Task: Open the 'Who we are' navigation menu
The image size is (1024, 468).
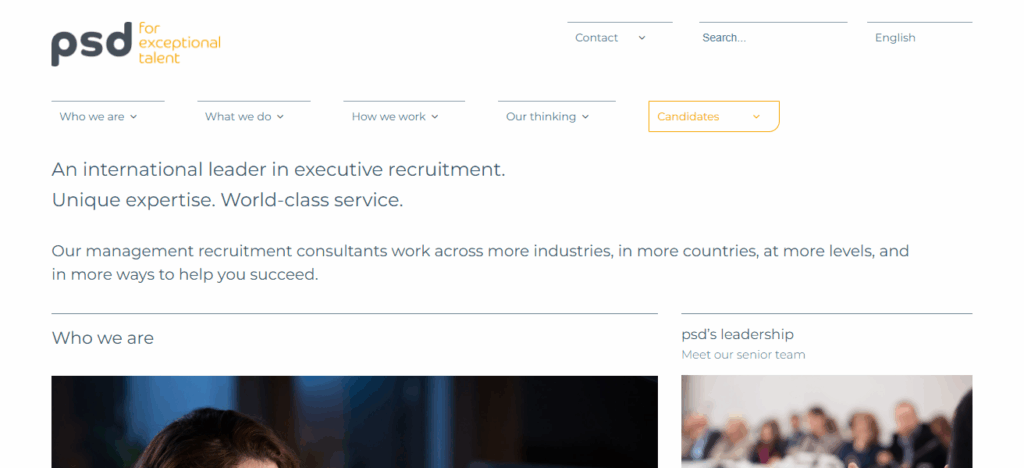Action: pos(92,117)
